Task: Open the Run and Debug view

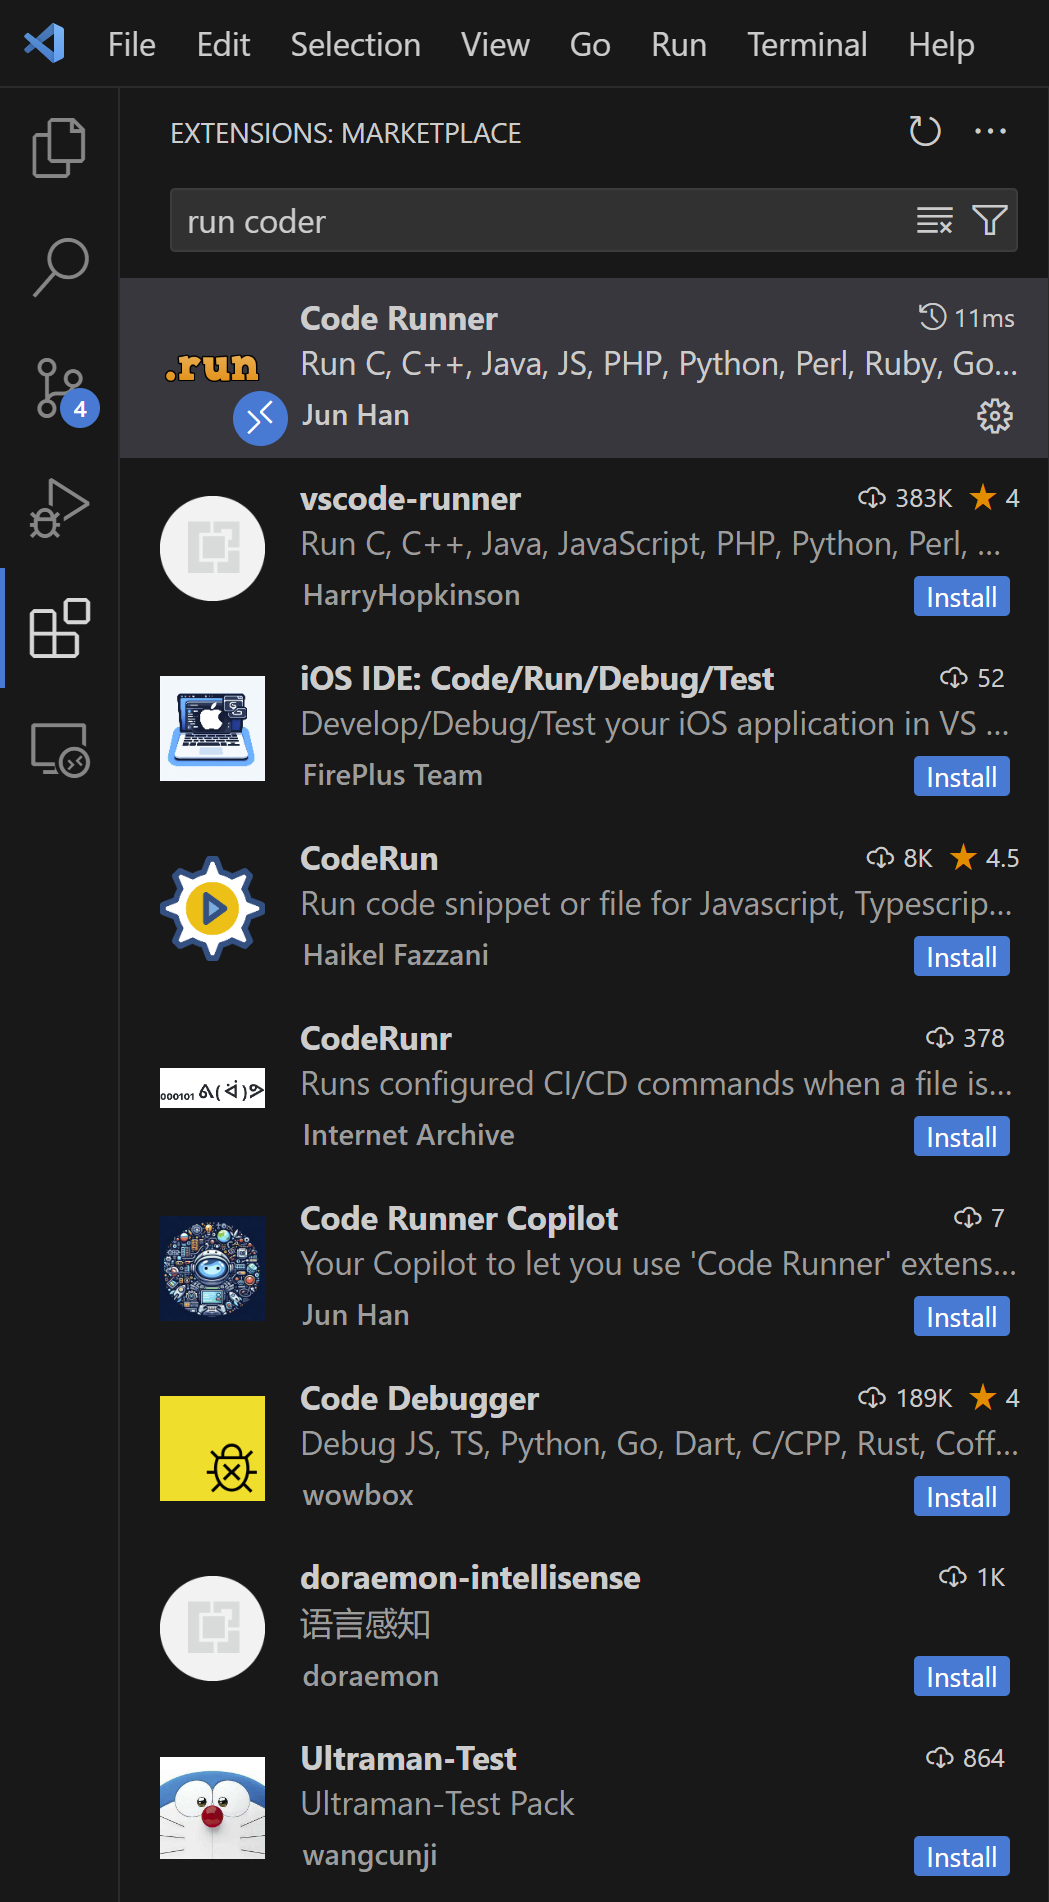Action: pyautogui.click(x=59, y=509)
